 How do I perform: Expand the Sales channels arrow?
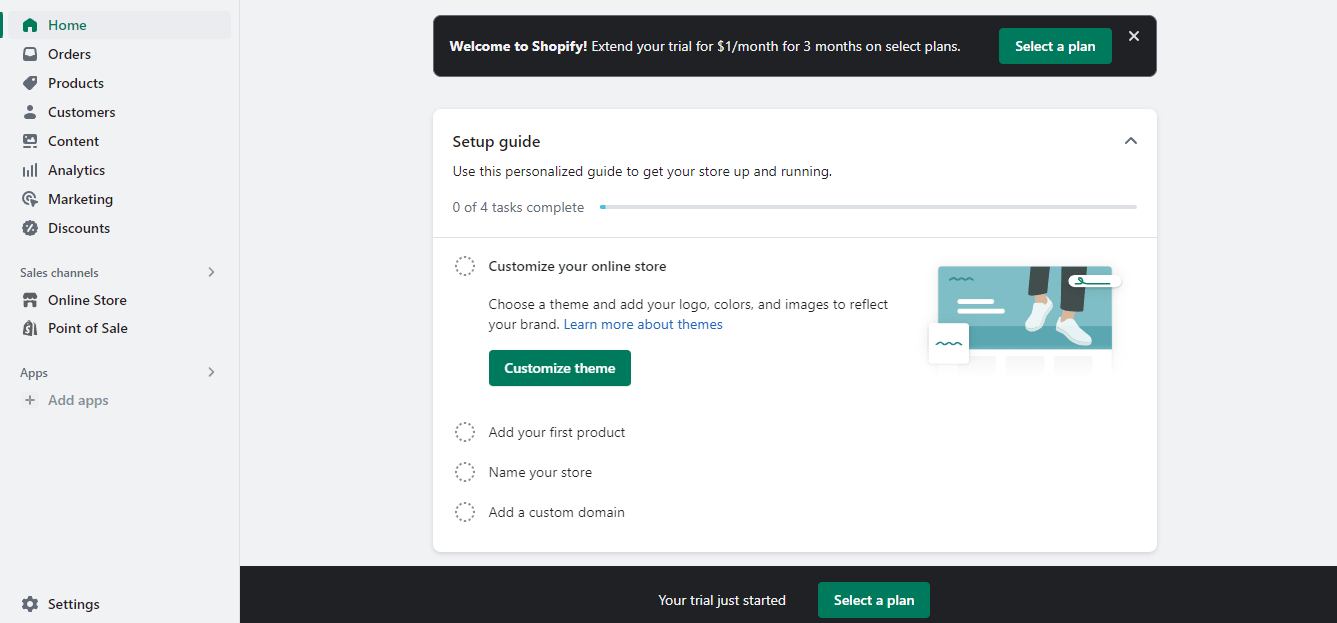click(x=211, y=272)
